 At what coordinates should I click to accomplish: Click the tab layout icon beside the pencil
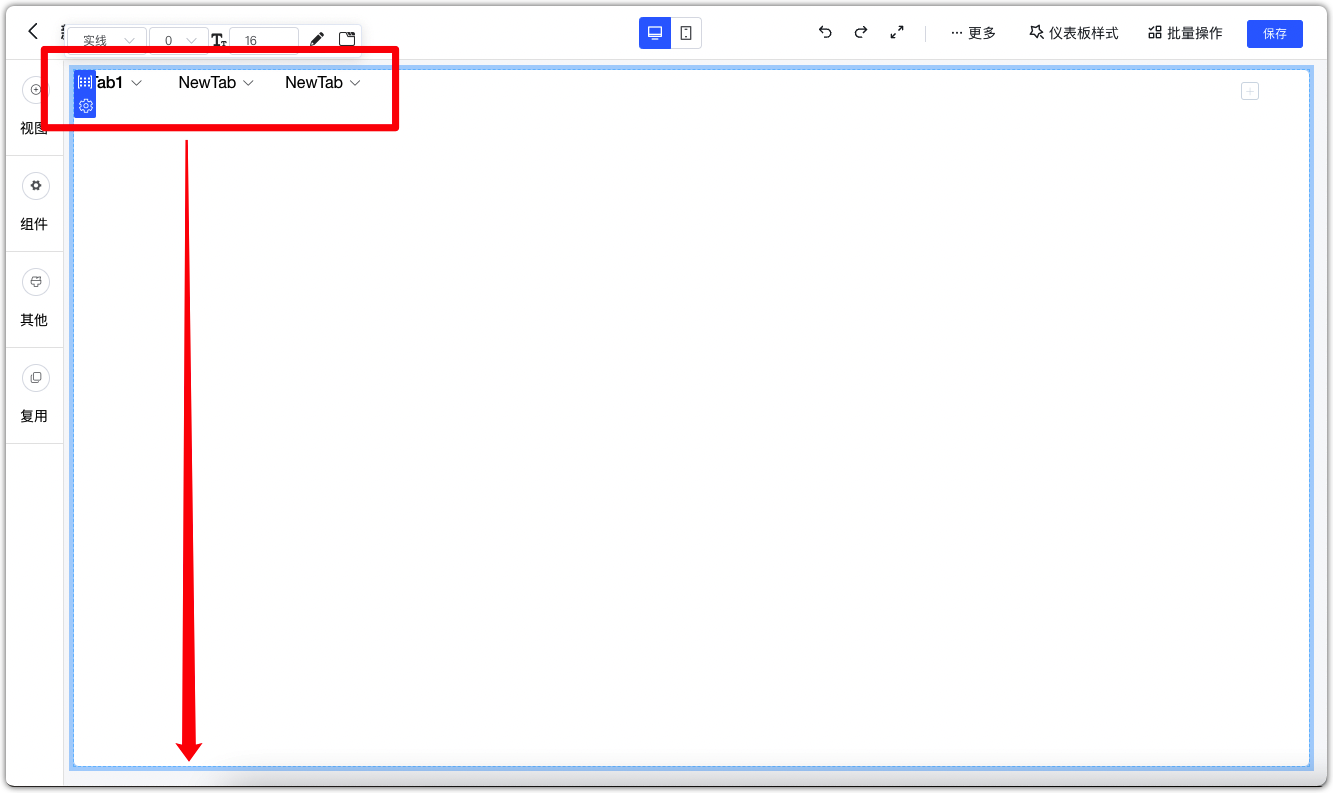click(x=347, y=39)
